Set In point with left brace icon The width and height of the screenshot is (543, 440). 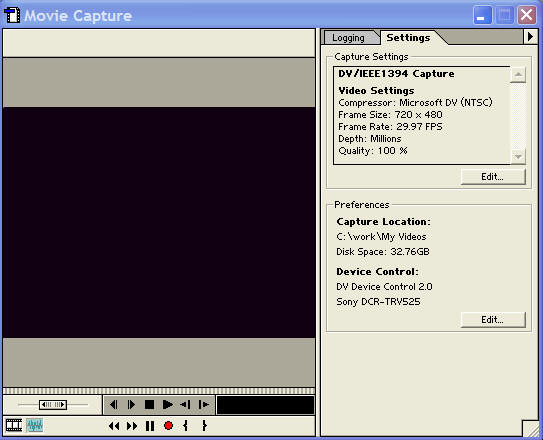(186, 425)
